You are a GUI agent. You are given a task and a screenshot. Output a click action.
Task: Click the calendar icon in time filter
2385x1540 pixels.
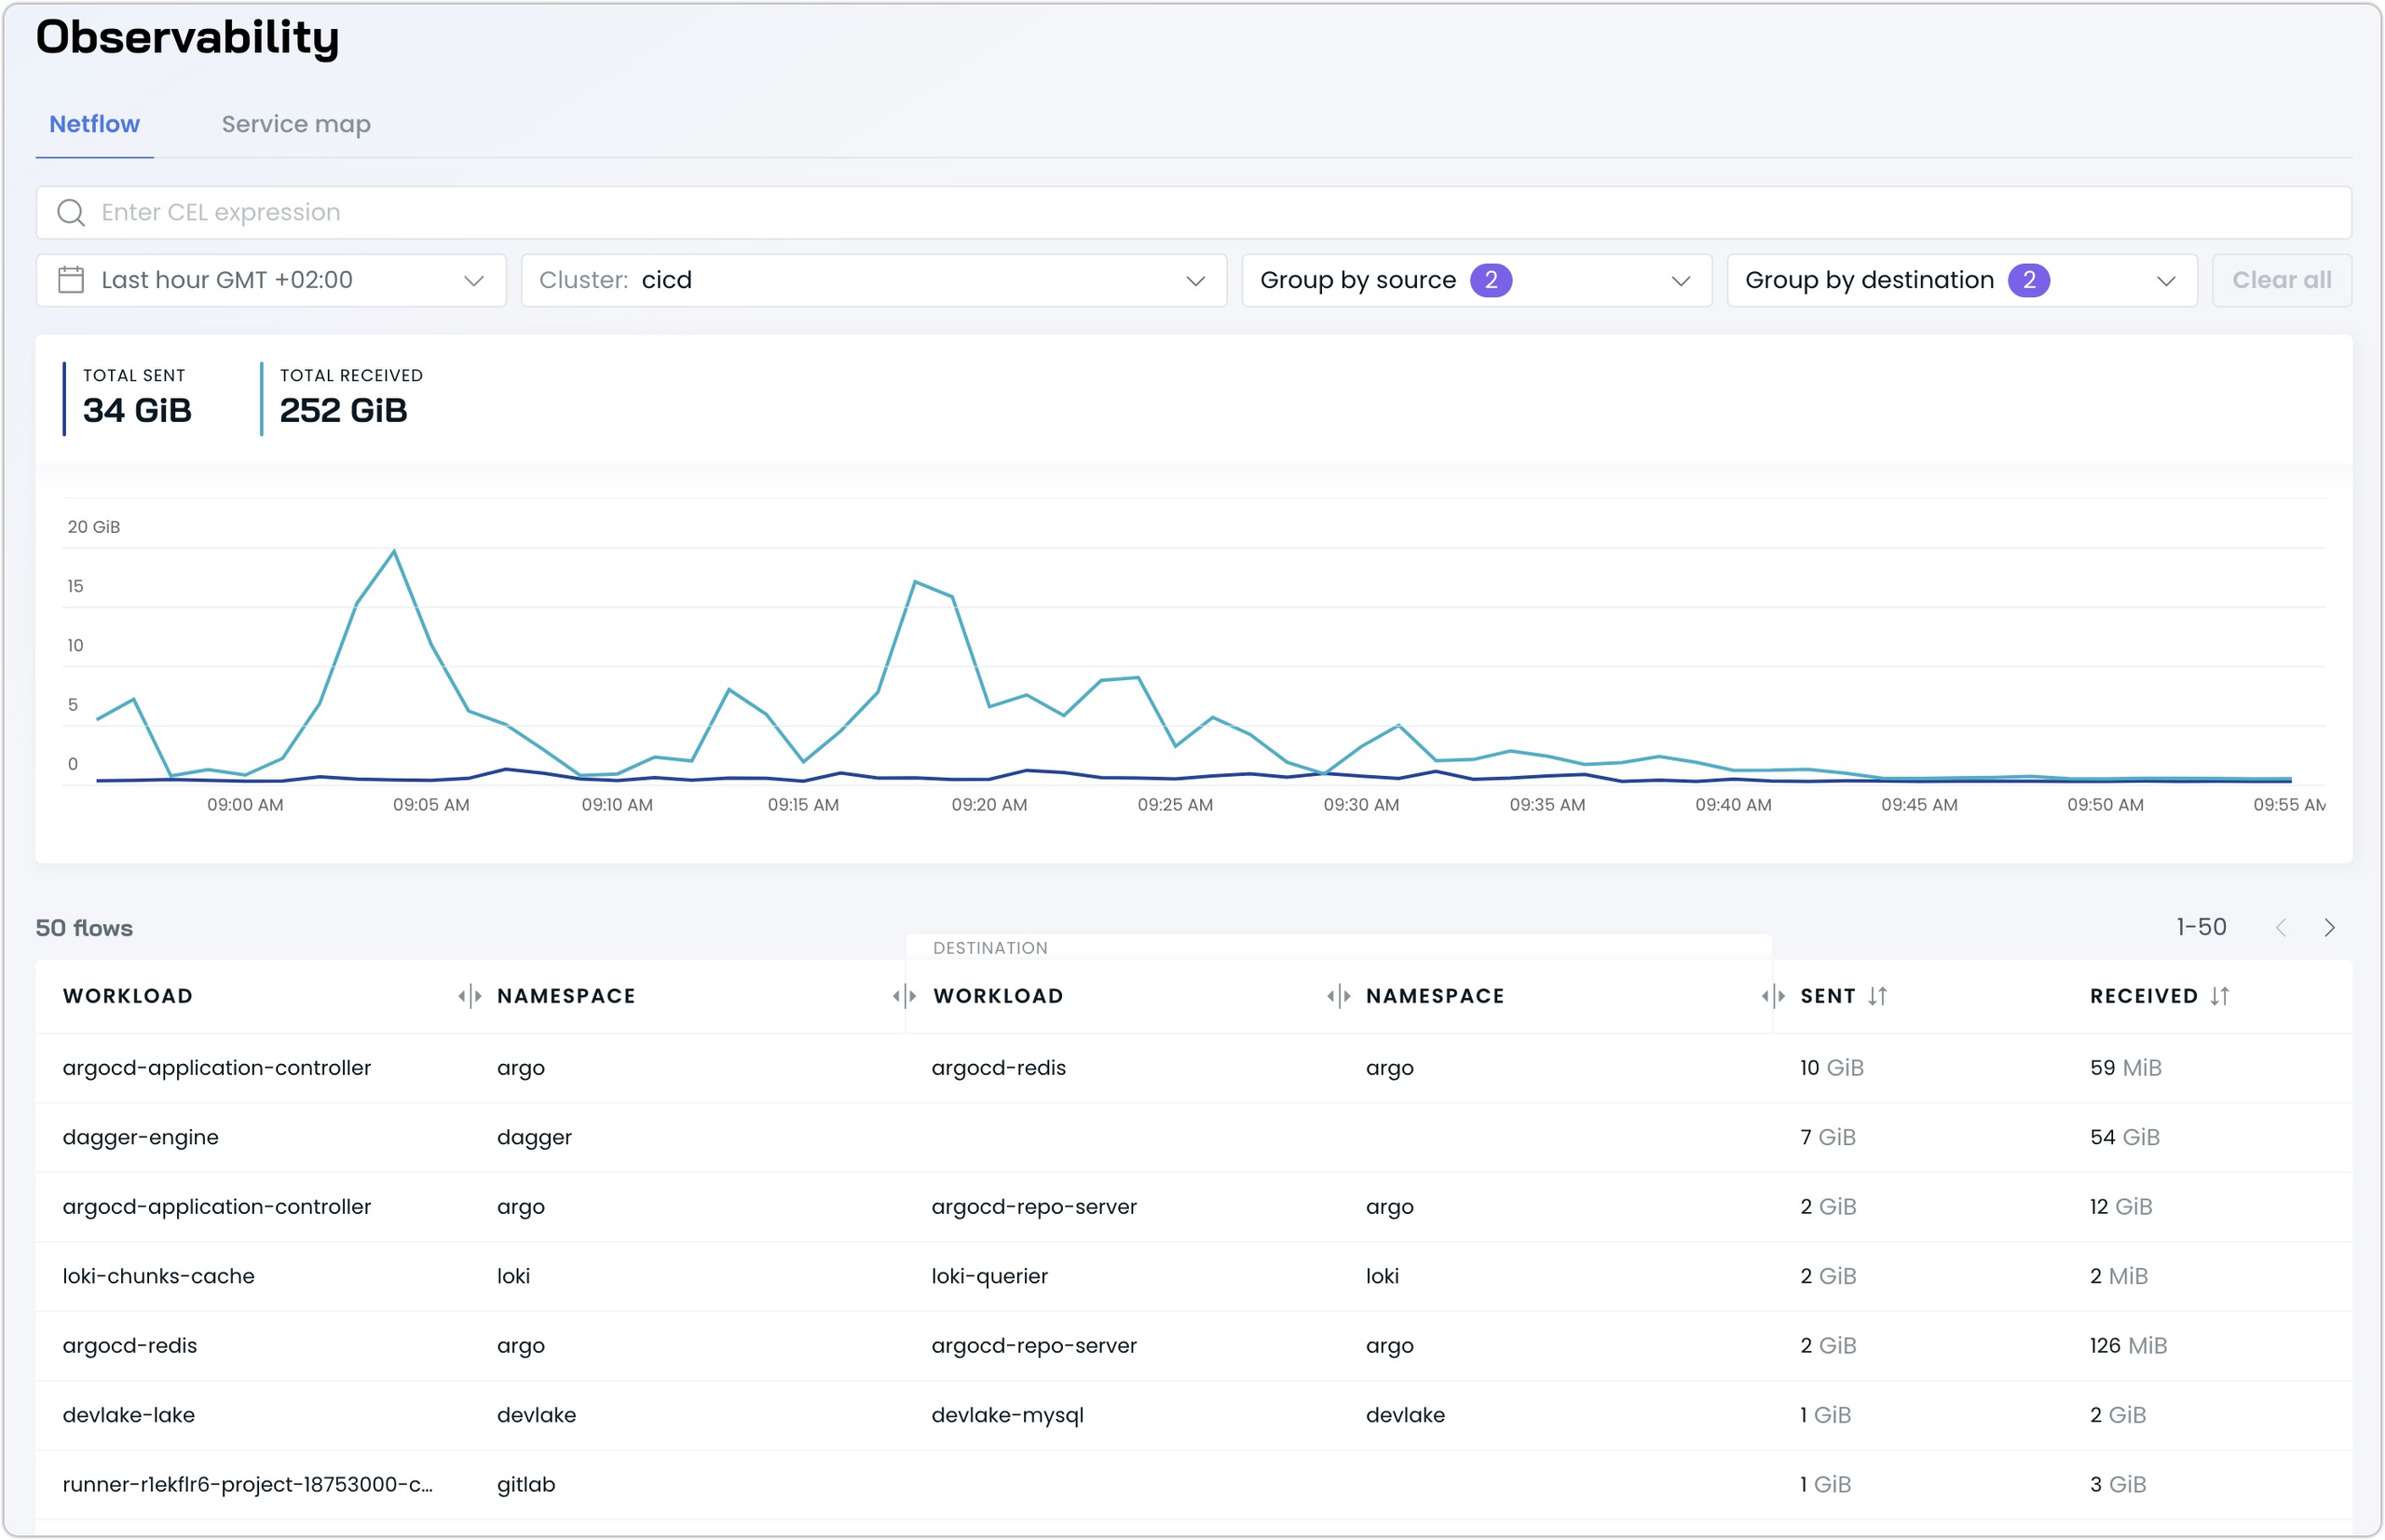click(71, 280)
